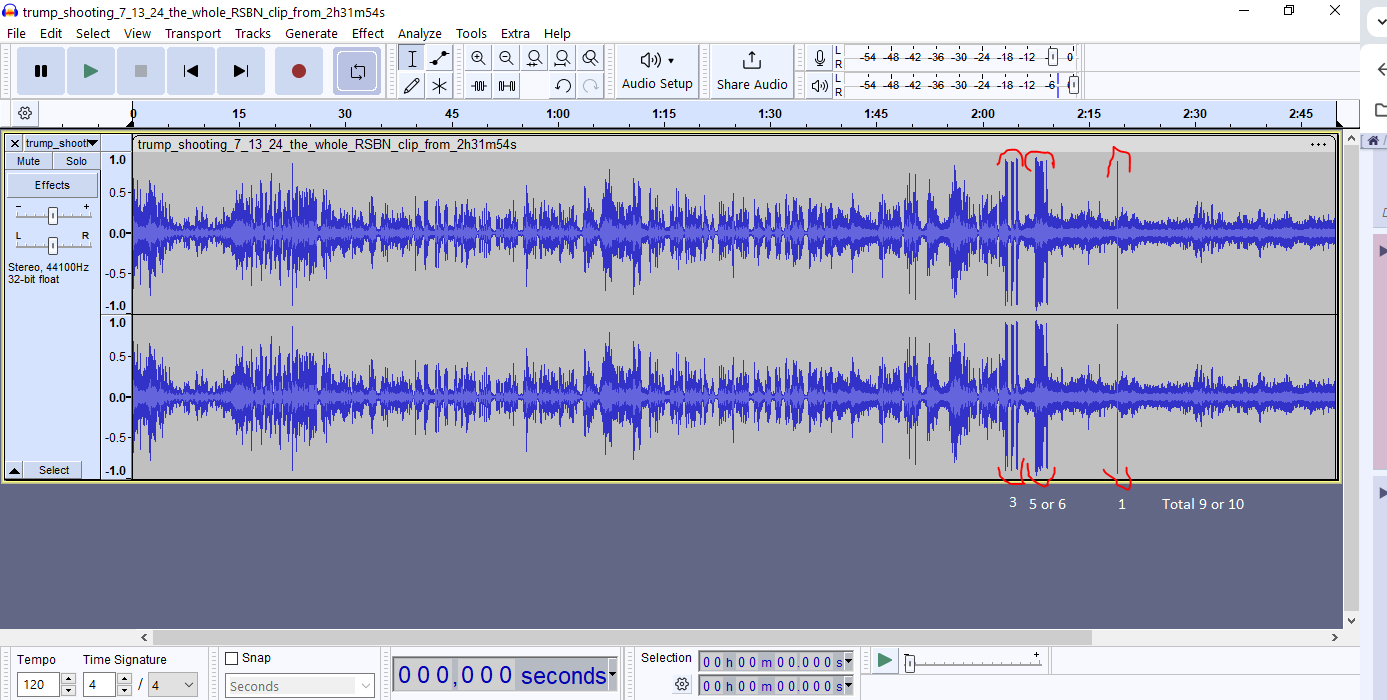Click the Selection toolbar gear icon
The image size is (1387, 700).
pyautogui.click(x=682, y=684)
